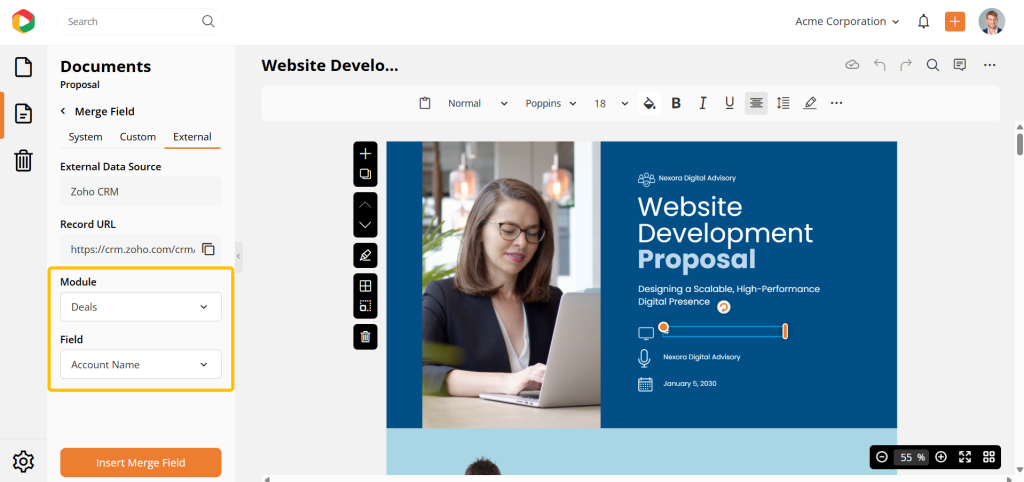
Task: Click the highlighter pen icon in toolbar
Action: coord(810,103)
